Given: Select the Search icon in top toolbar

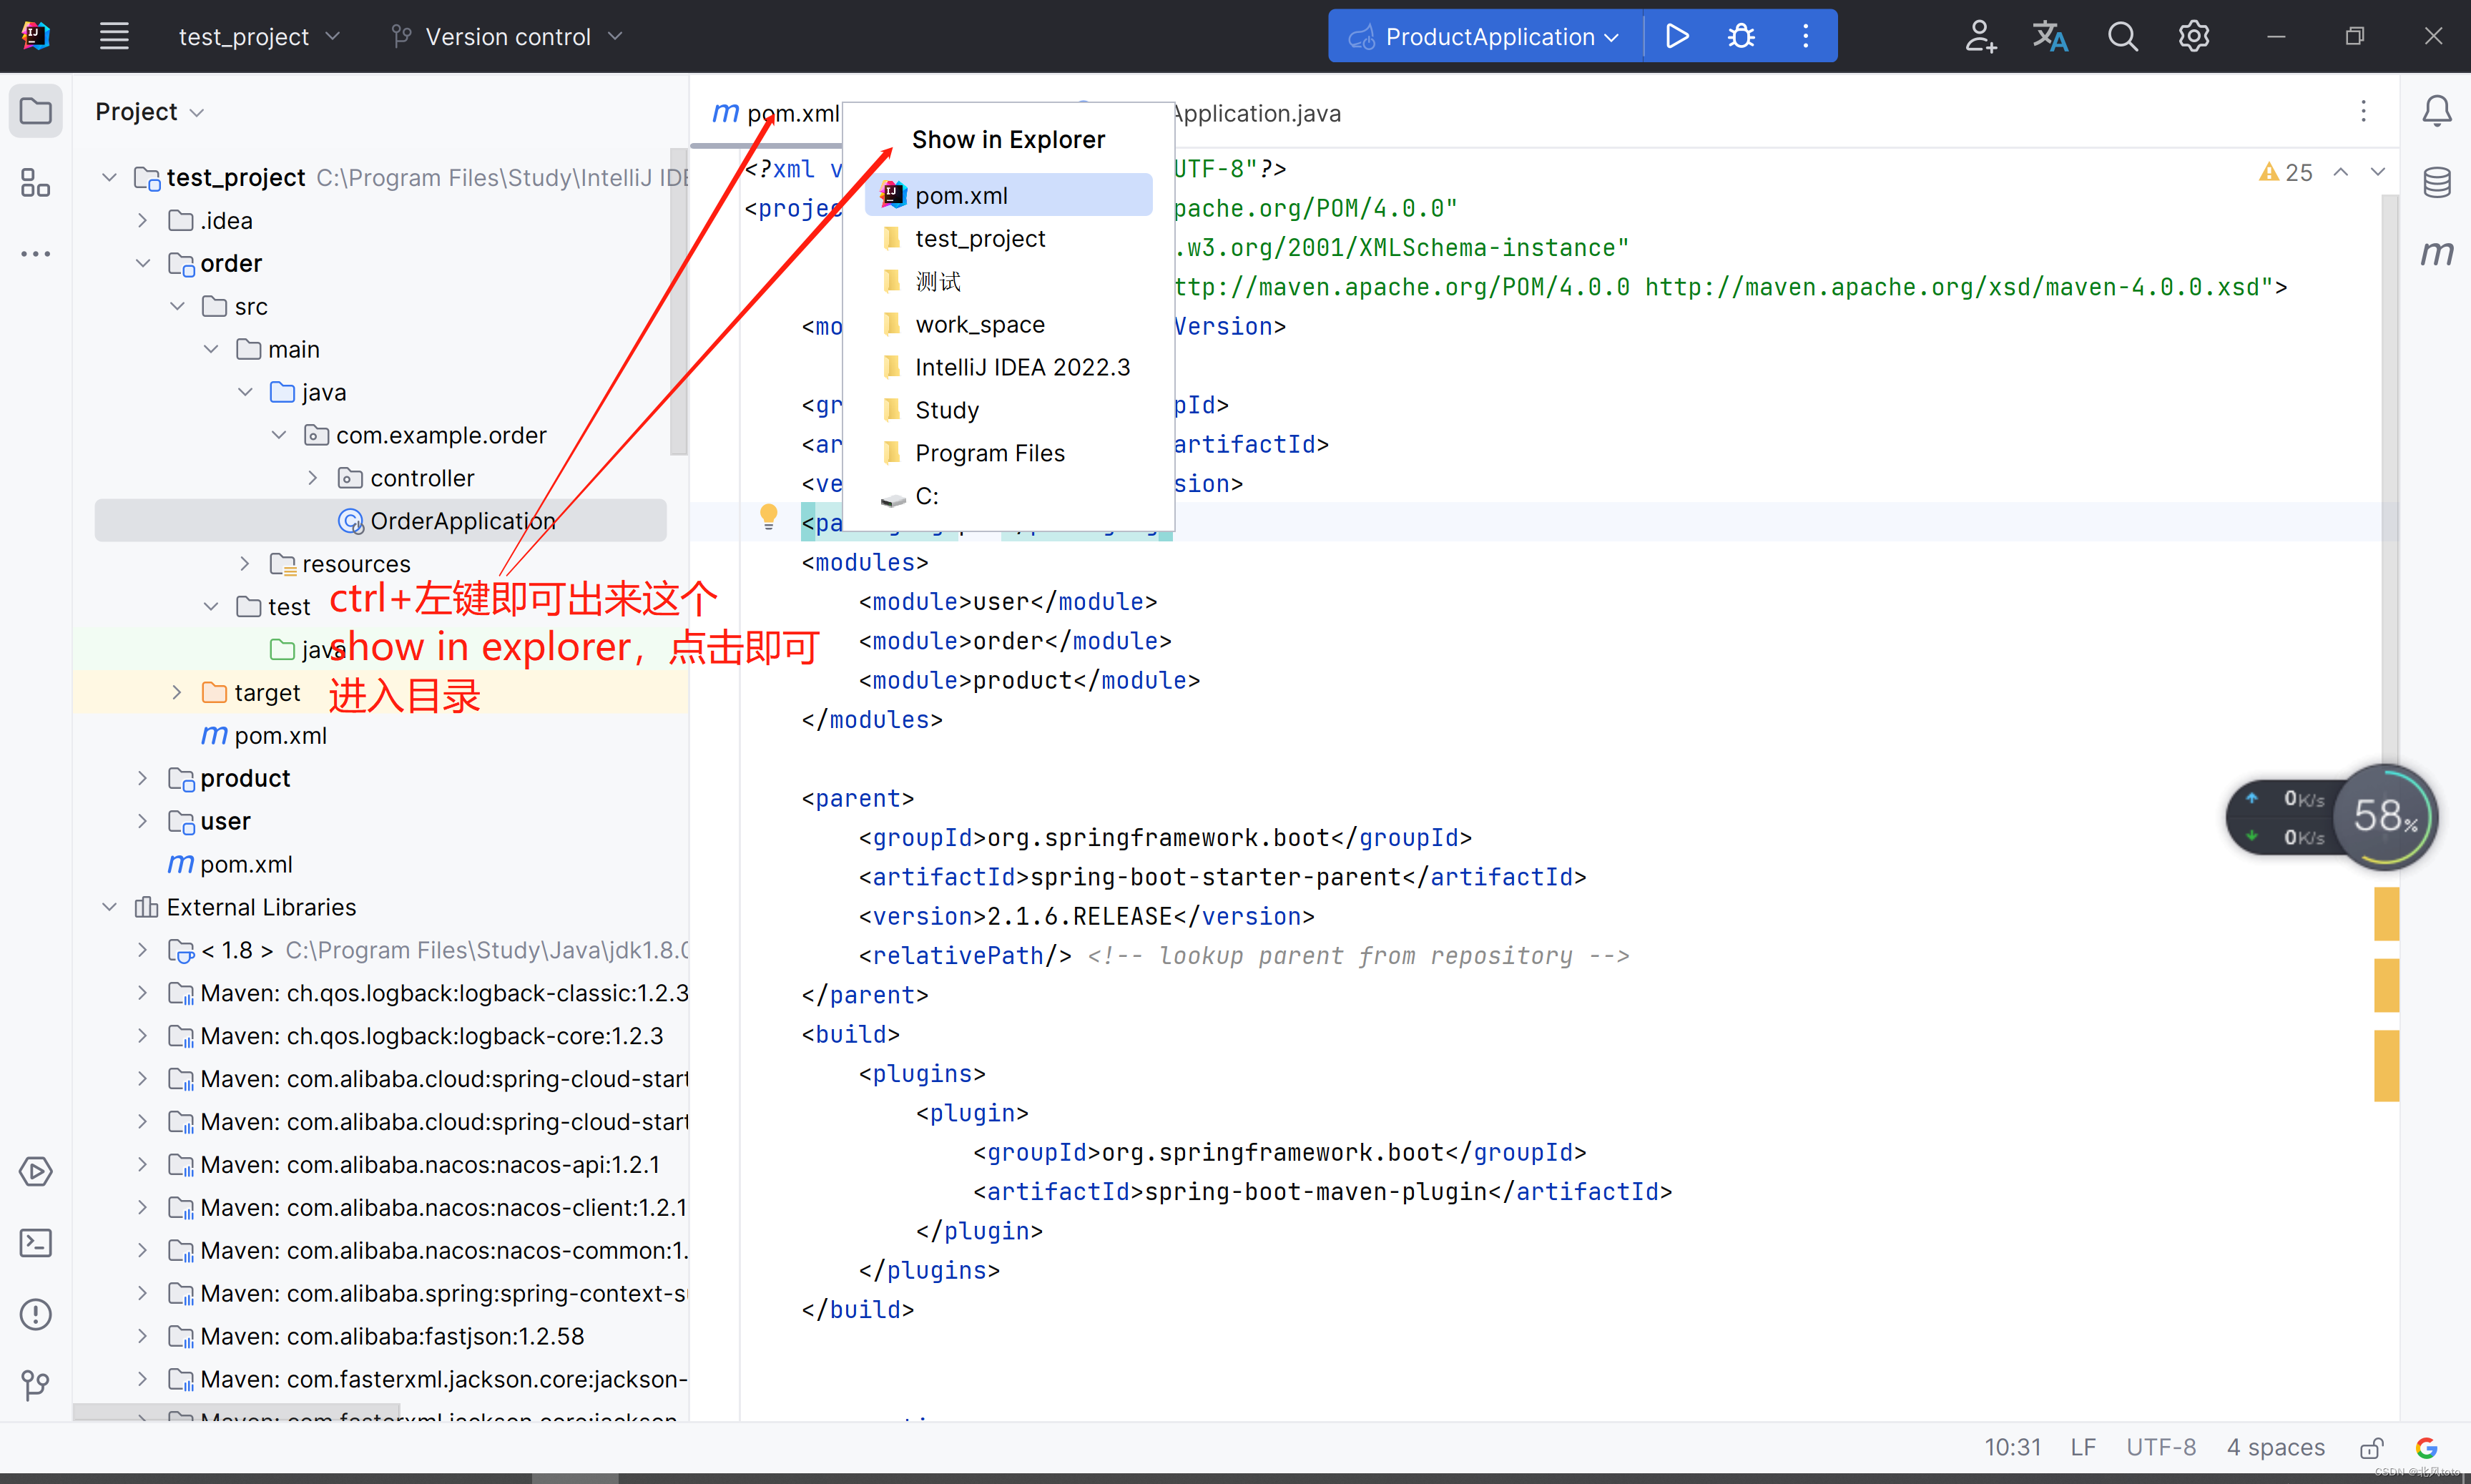Looking at the screenshot, I should [2121, 35].
